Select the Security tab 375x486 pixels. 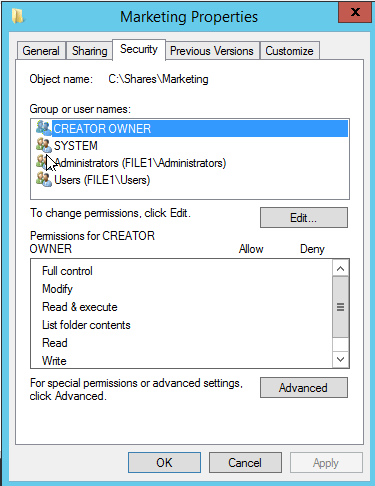click(x=139, y=49)
